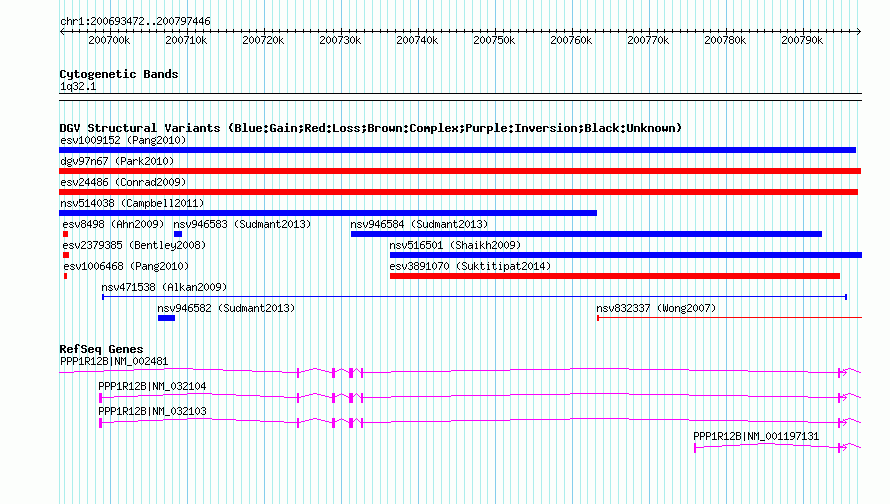Screen dimensions: 890x504
Task: Click the 200760k ruler mark
Action: click(571, 40)
